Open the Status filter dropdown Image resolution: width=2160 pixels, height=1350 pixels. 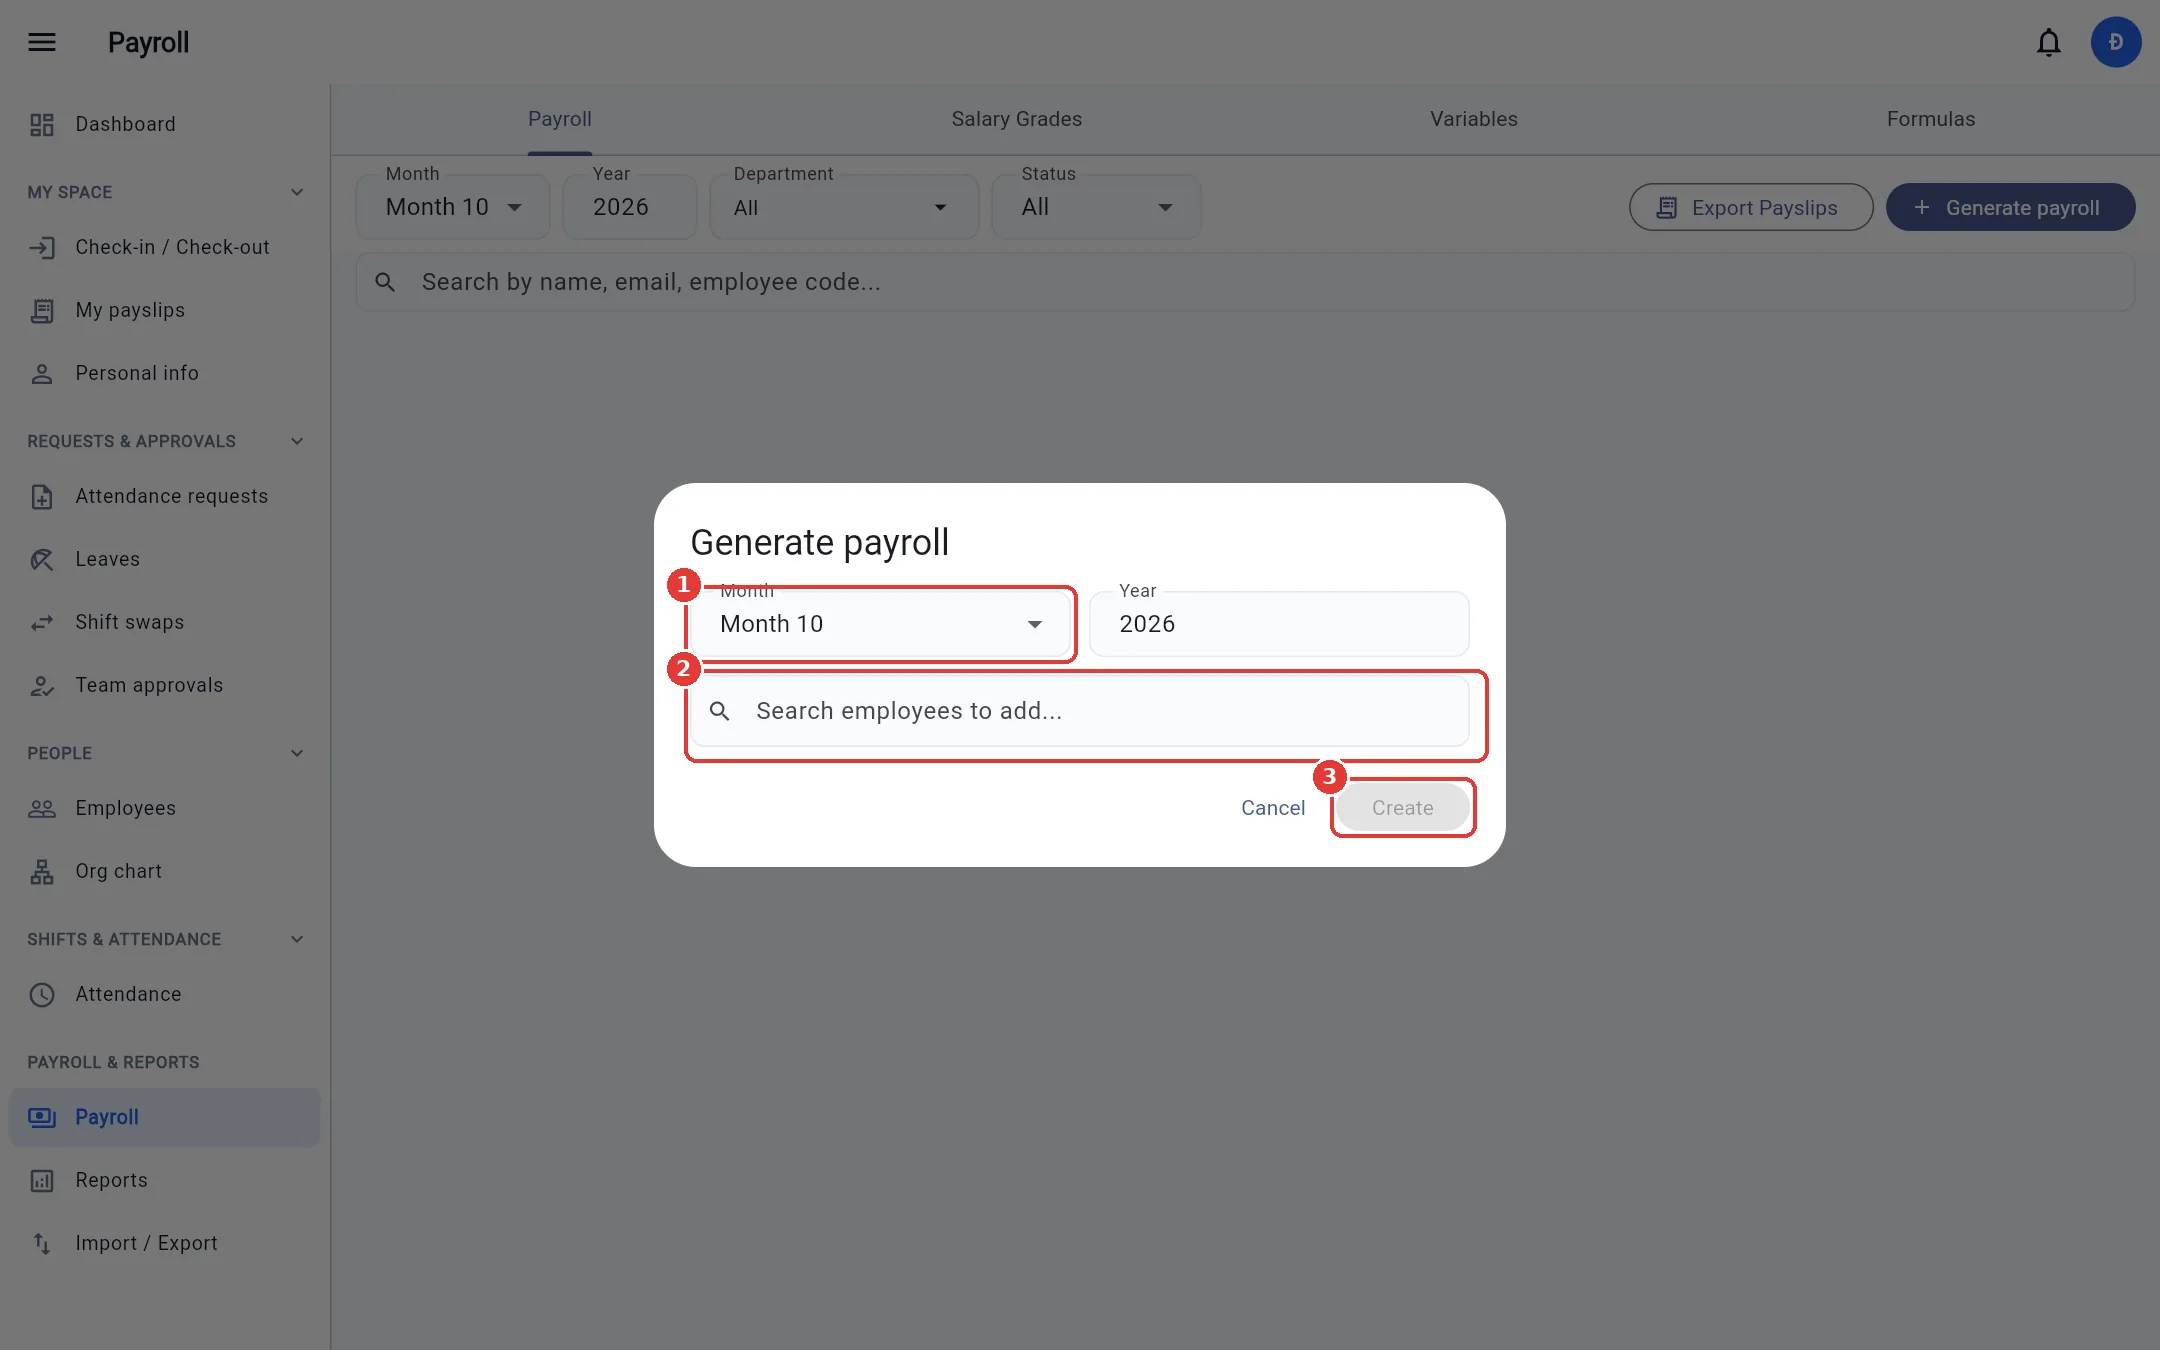pyautogui.click(x=1096, y=207)
